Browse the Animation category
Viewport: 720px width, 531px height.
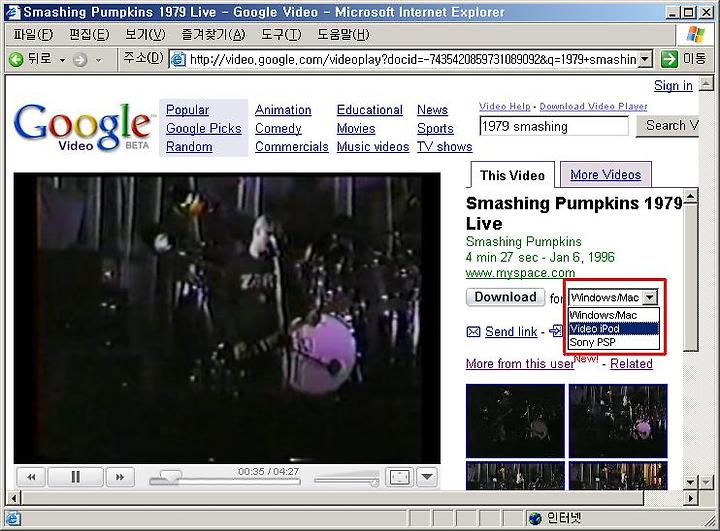[x=283, y=110]
